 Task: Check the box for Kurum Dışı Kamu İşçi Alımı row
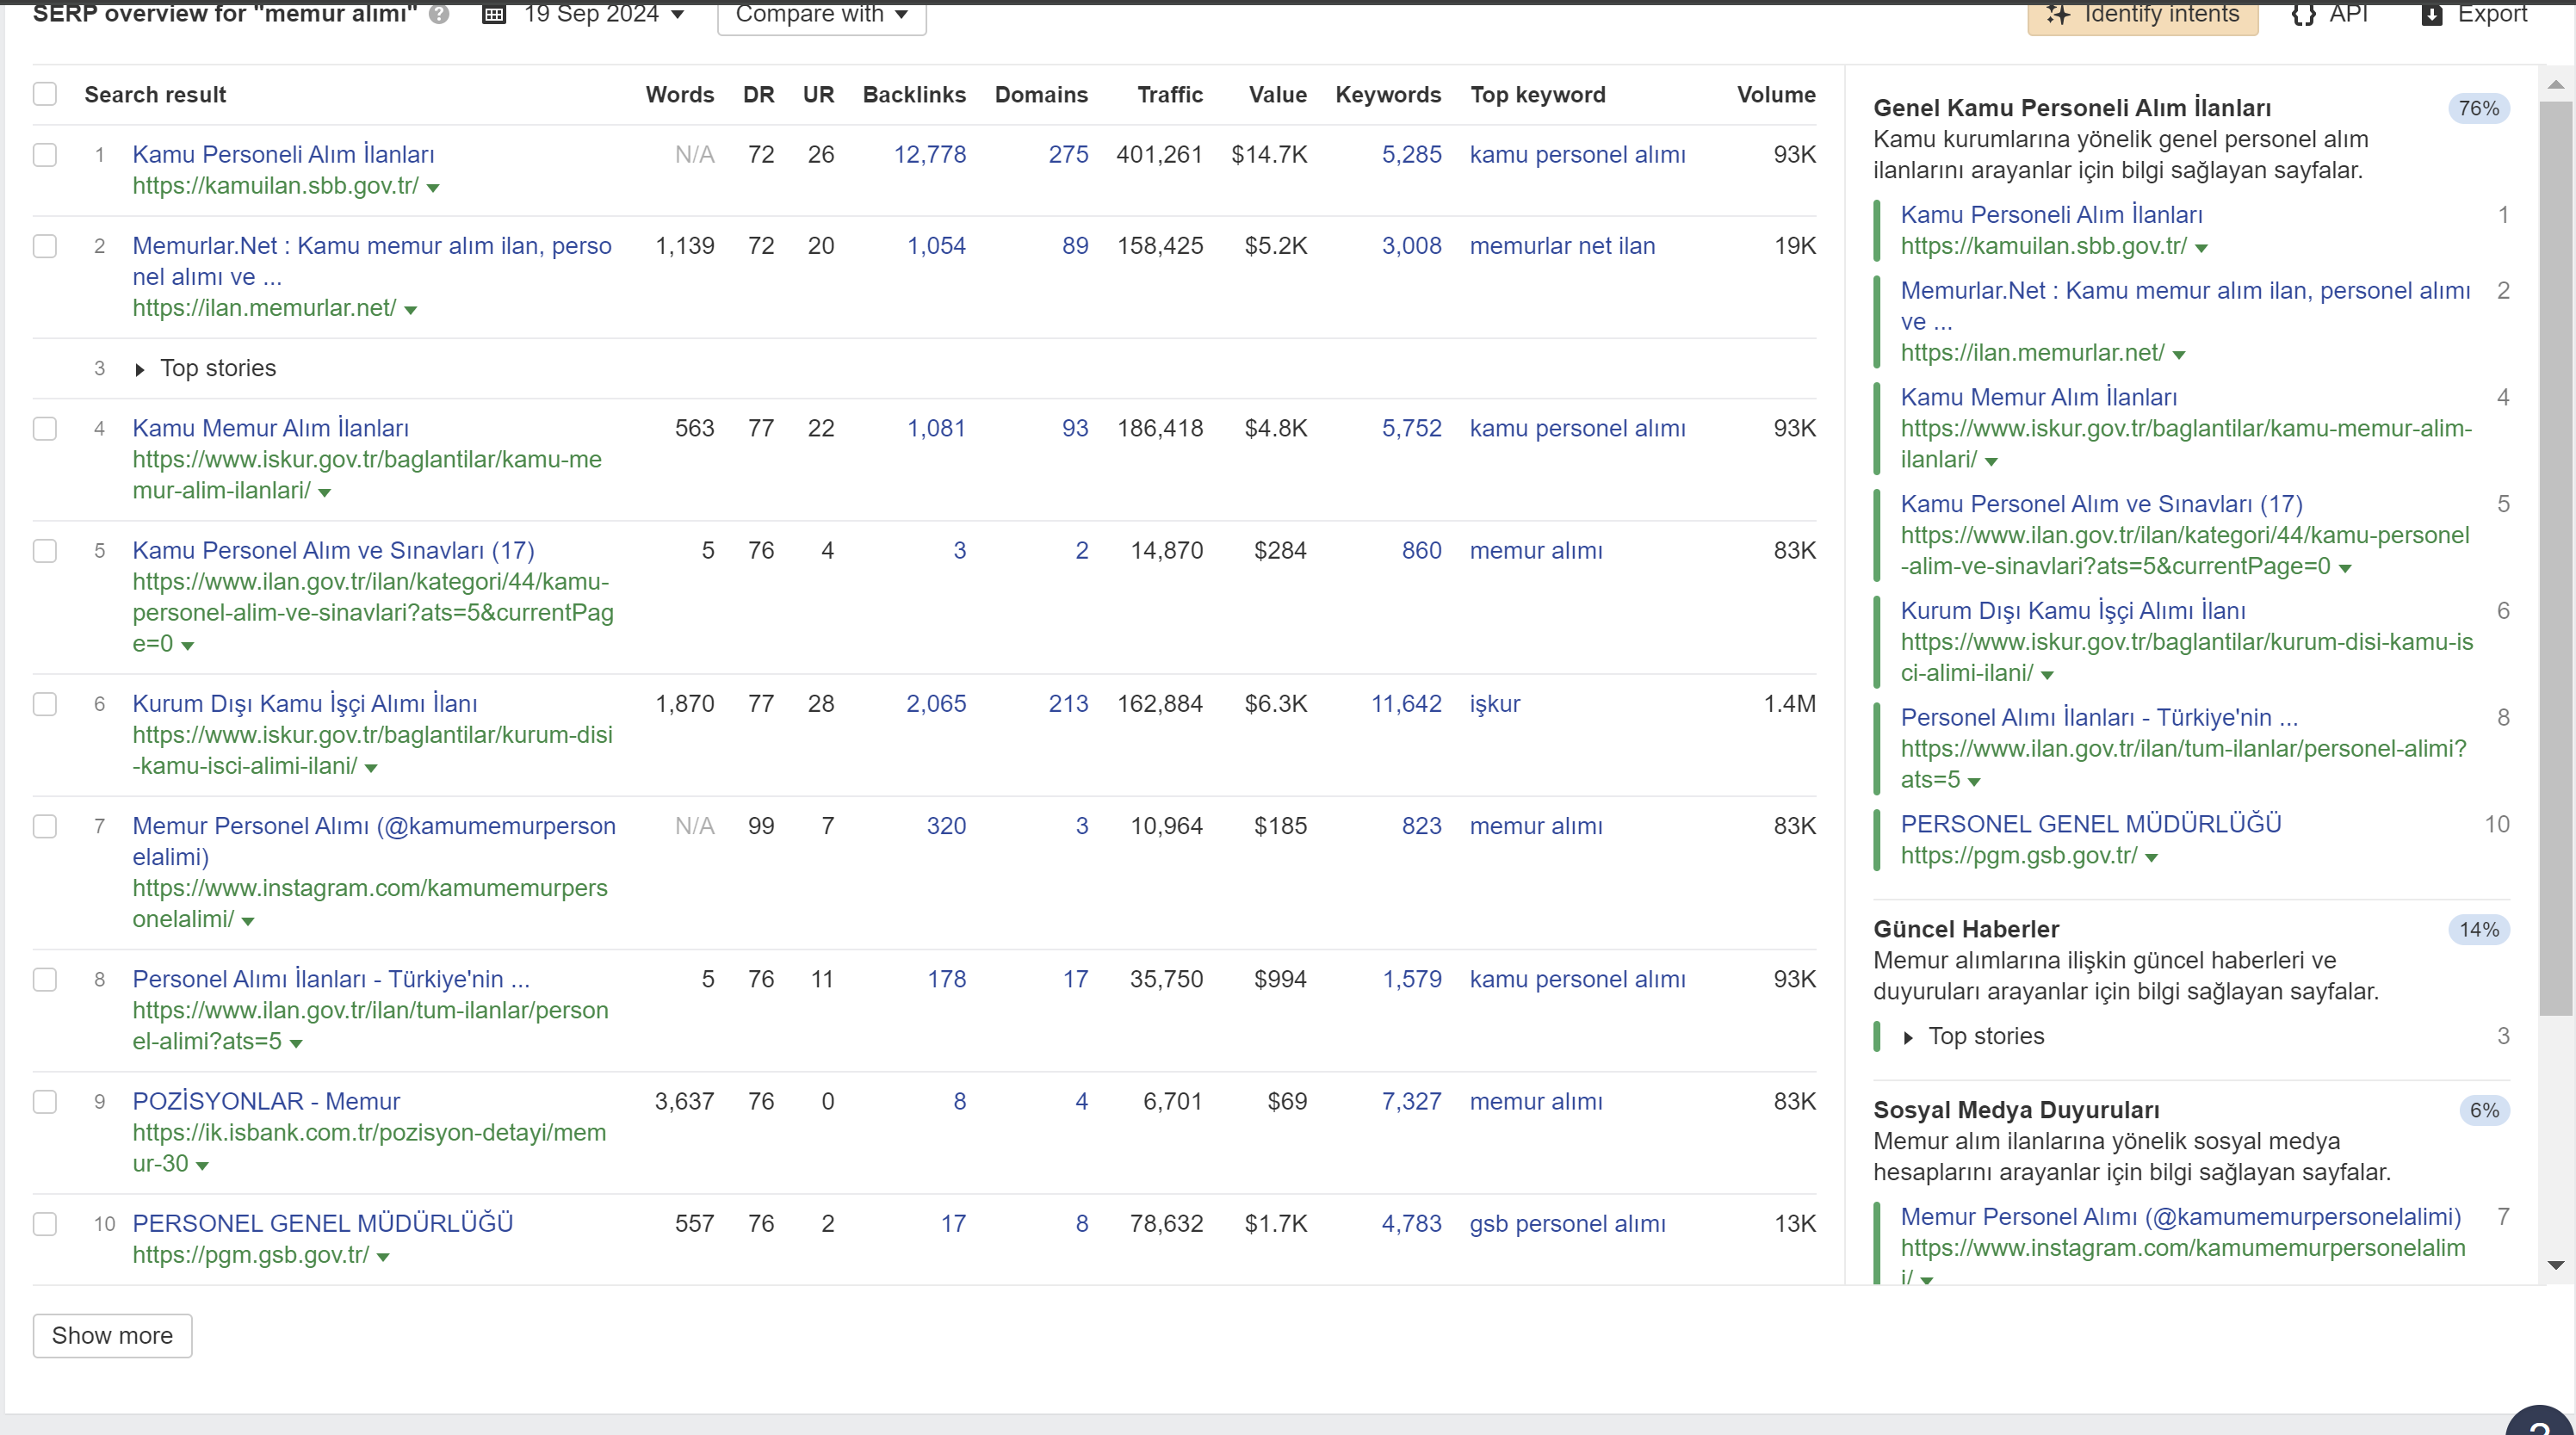(x=45, y=704)
